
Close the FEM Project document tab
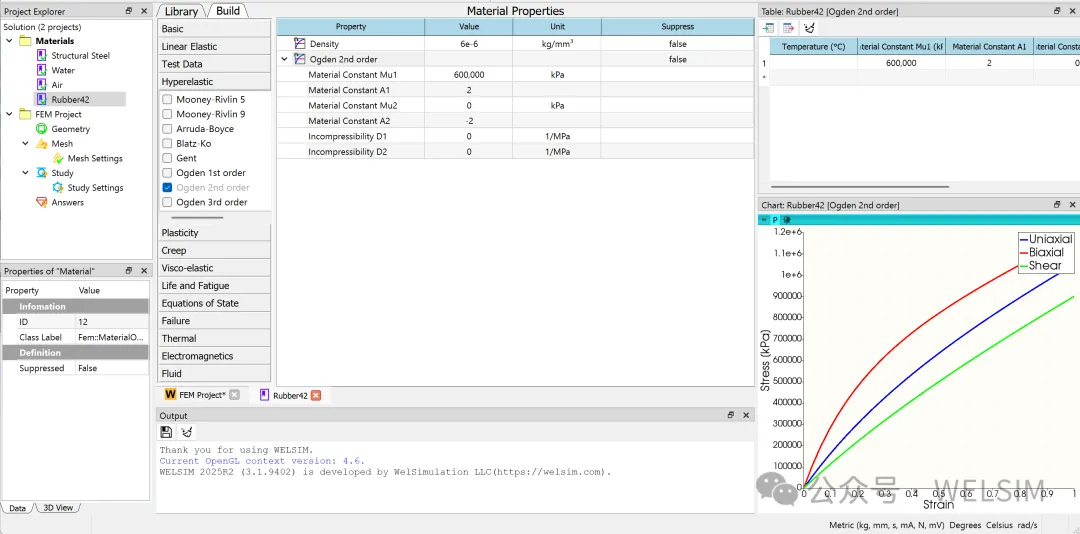pyautogui.click(x=234, y=395)
